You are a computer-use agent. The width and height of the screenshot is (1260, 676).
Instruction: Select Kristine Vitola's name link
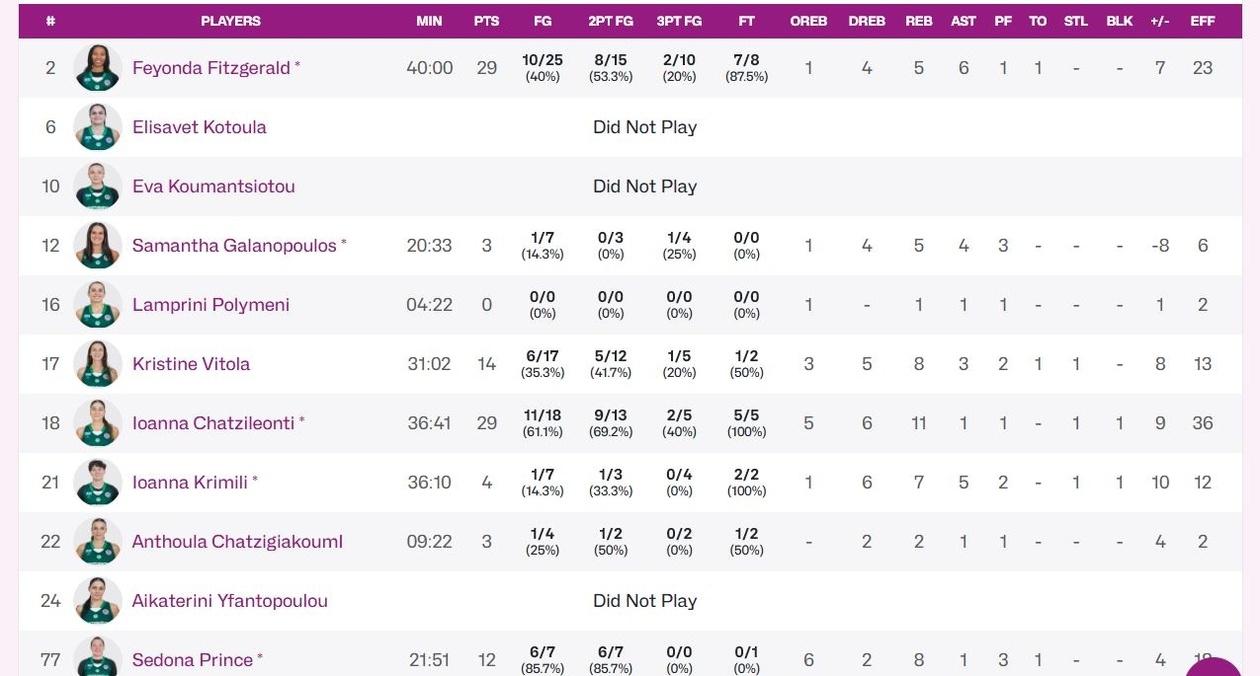190,364
